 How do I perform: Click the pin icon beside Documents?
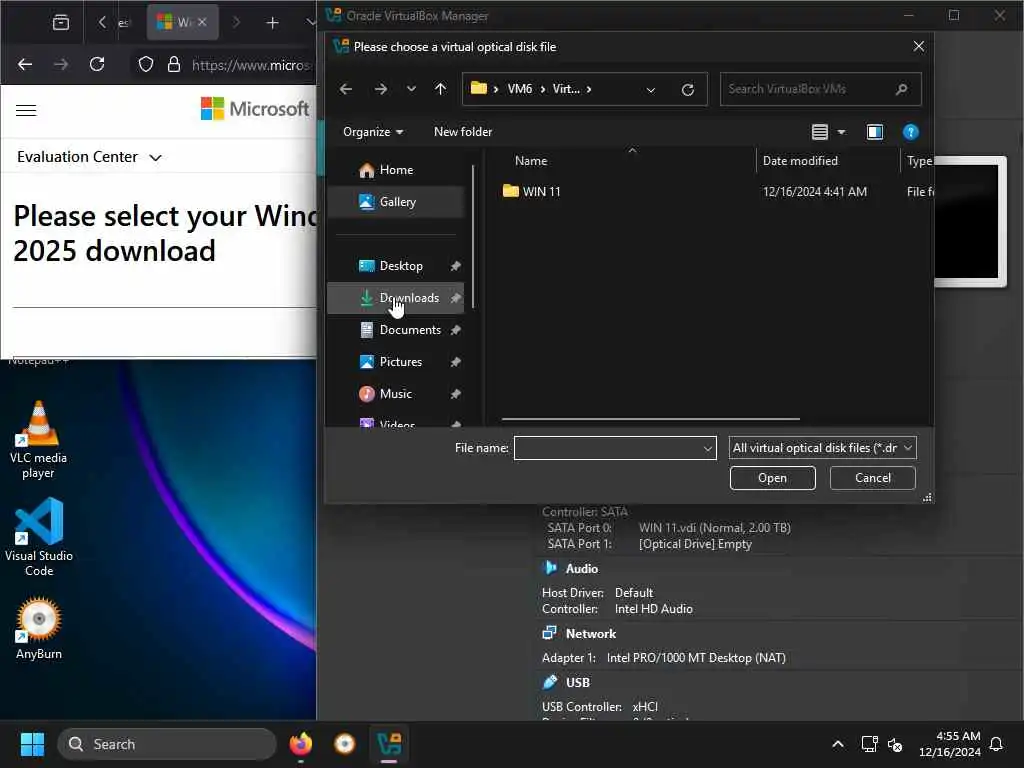coord(456,330)
